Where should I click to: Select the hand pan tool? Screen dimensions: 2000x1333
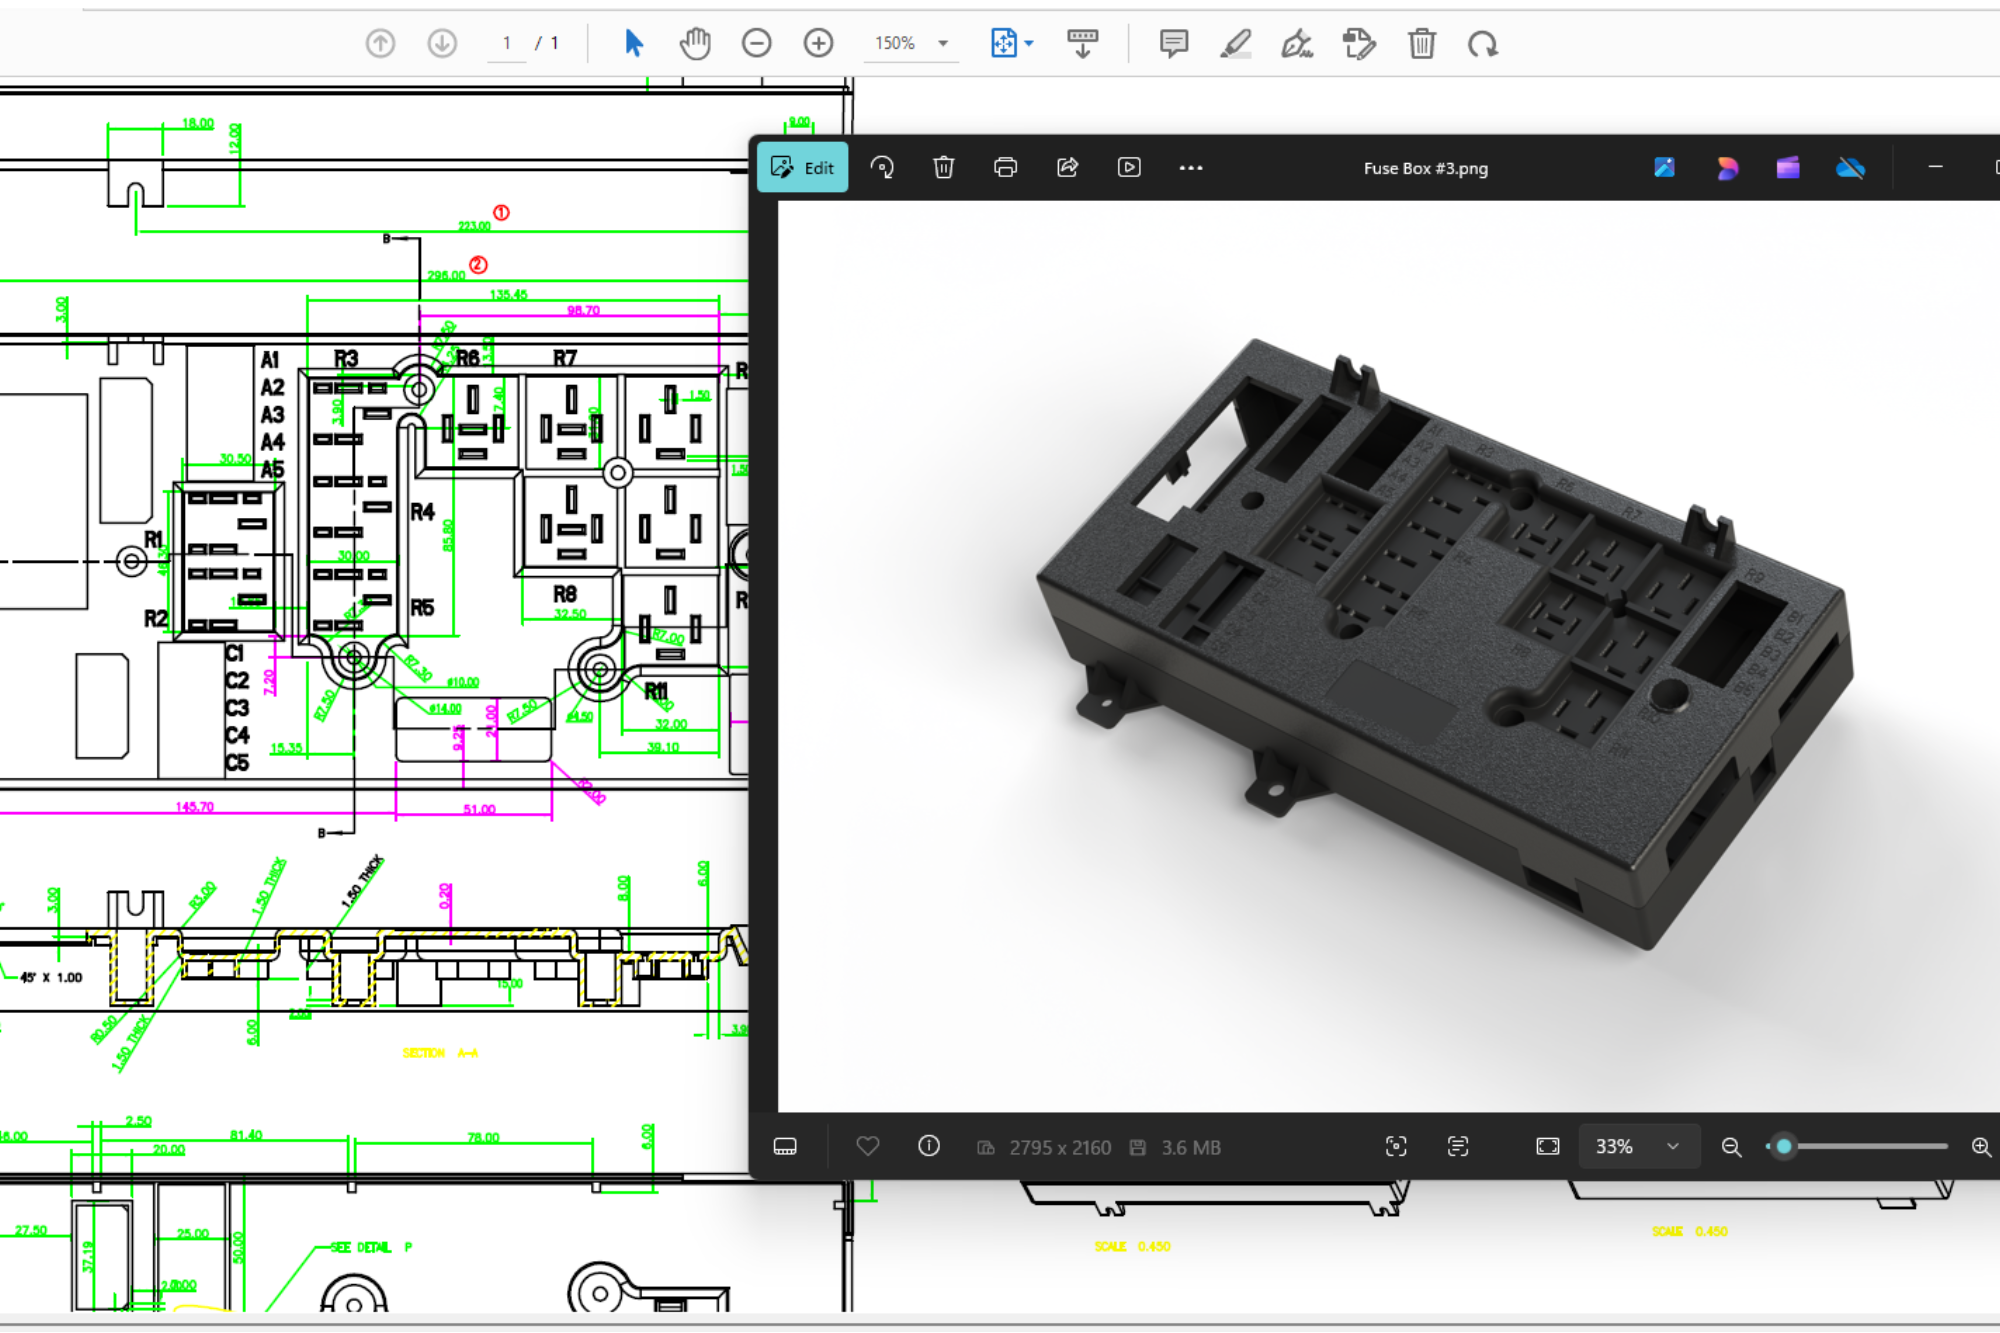[x=695, y=43]
